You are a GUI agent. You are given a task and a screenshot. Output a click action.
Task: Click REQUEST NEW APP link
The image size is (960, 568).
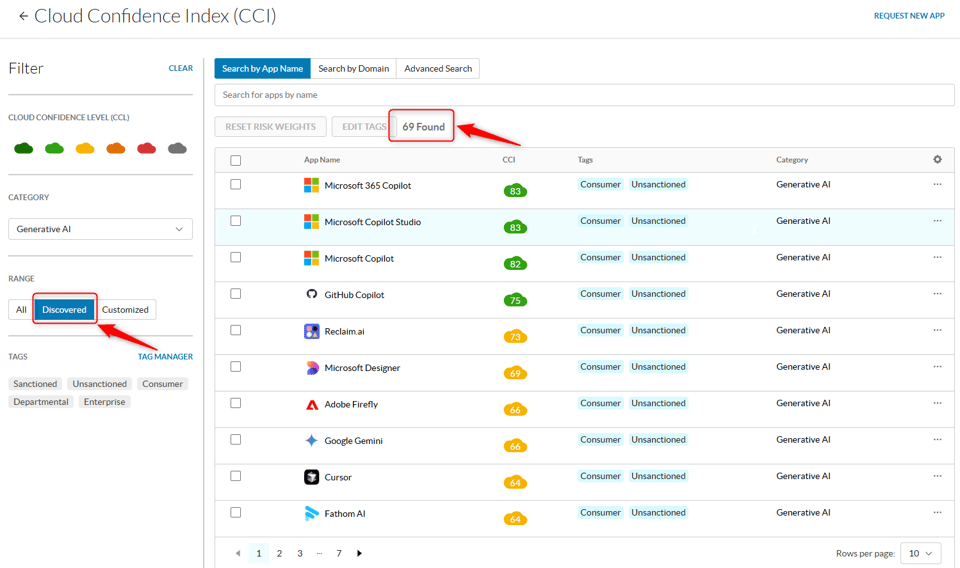click(x=909, y=16)
